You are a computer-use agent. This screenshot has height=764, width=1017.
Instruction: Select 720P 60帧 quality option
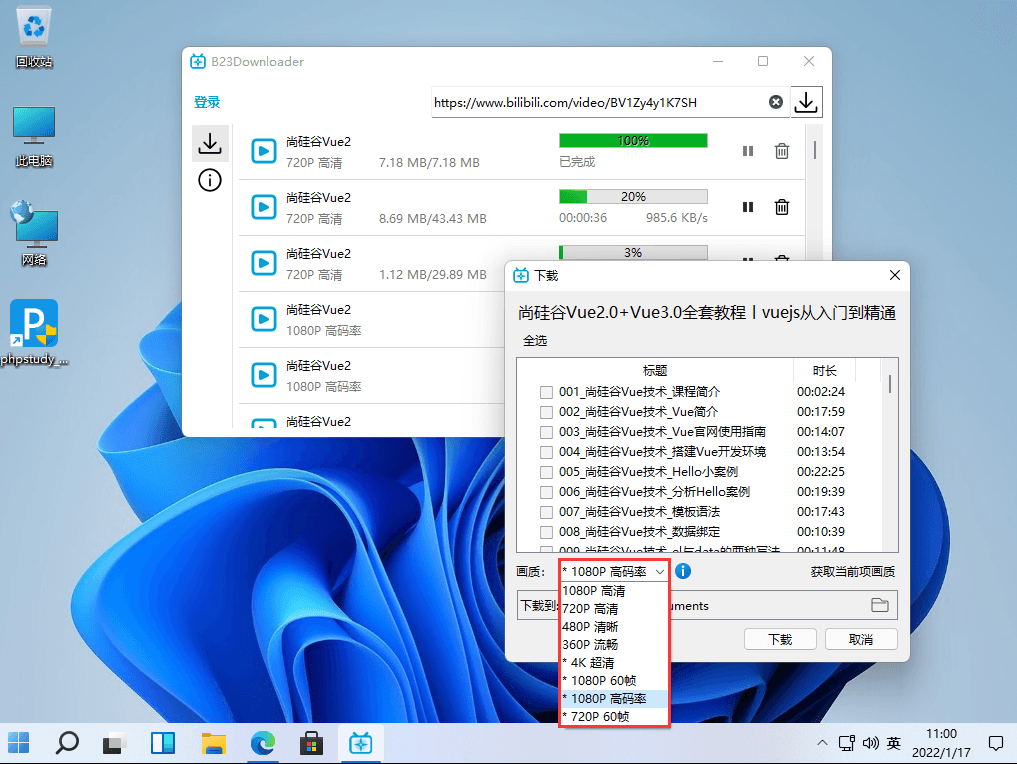614,717
